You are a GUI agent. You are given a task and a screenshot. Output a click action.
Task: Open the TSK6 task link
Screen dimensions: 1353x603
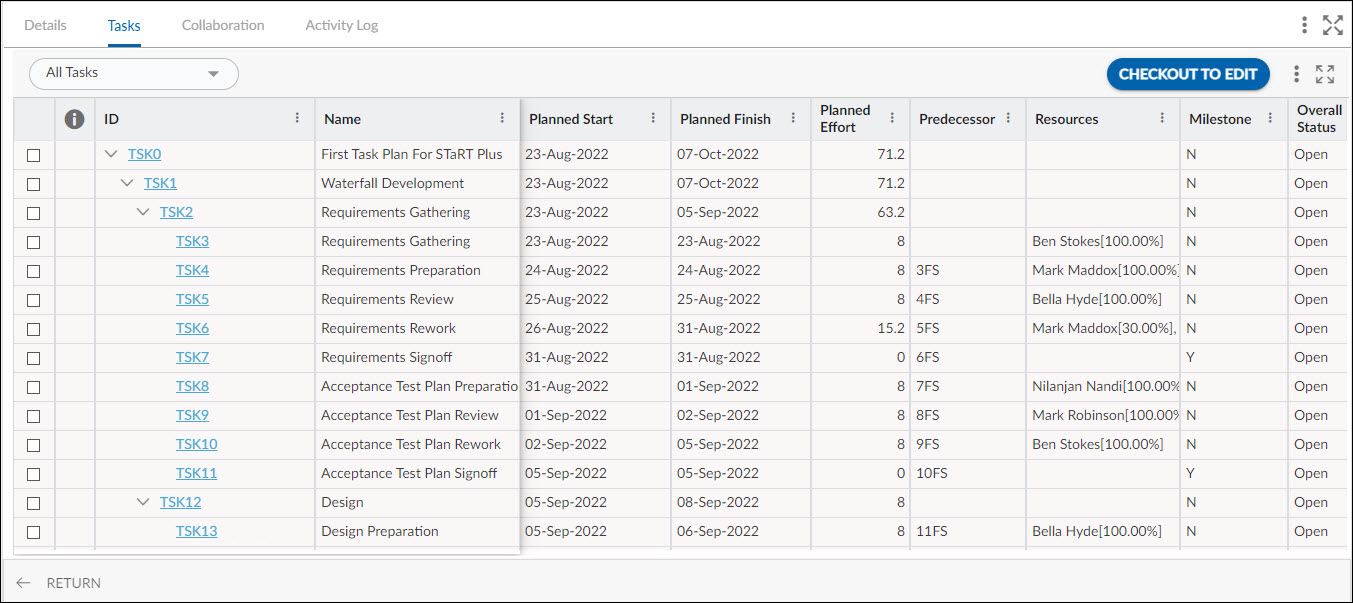tap(192, 328)
